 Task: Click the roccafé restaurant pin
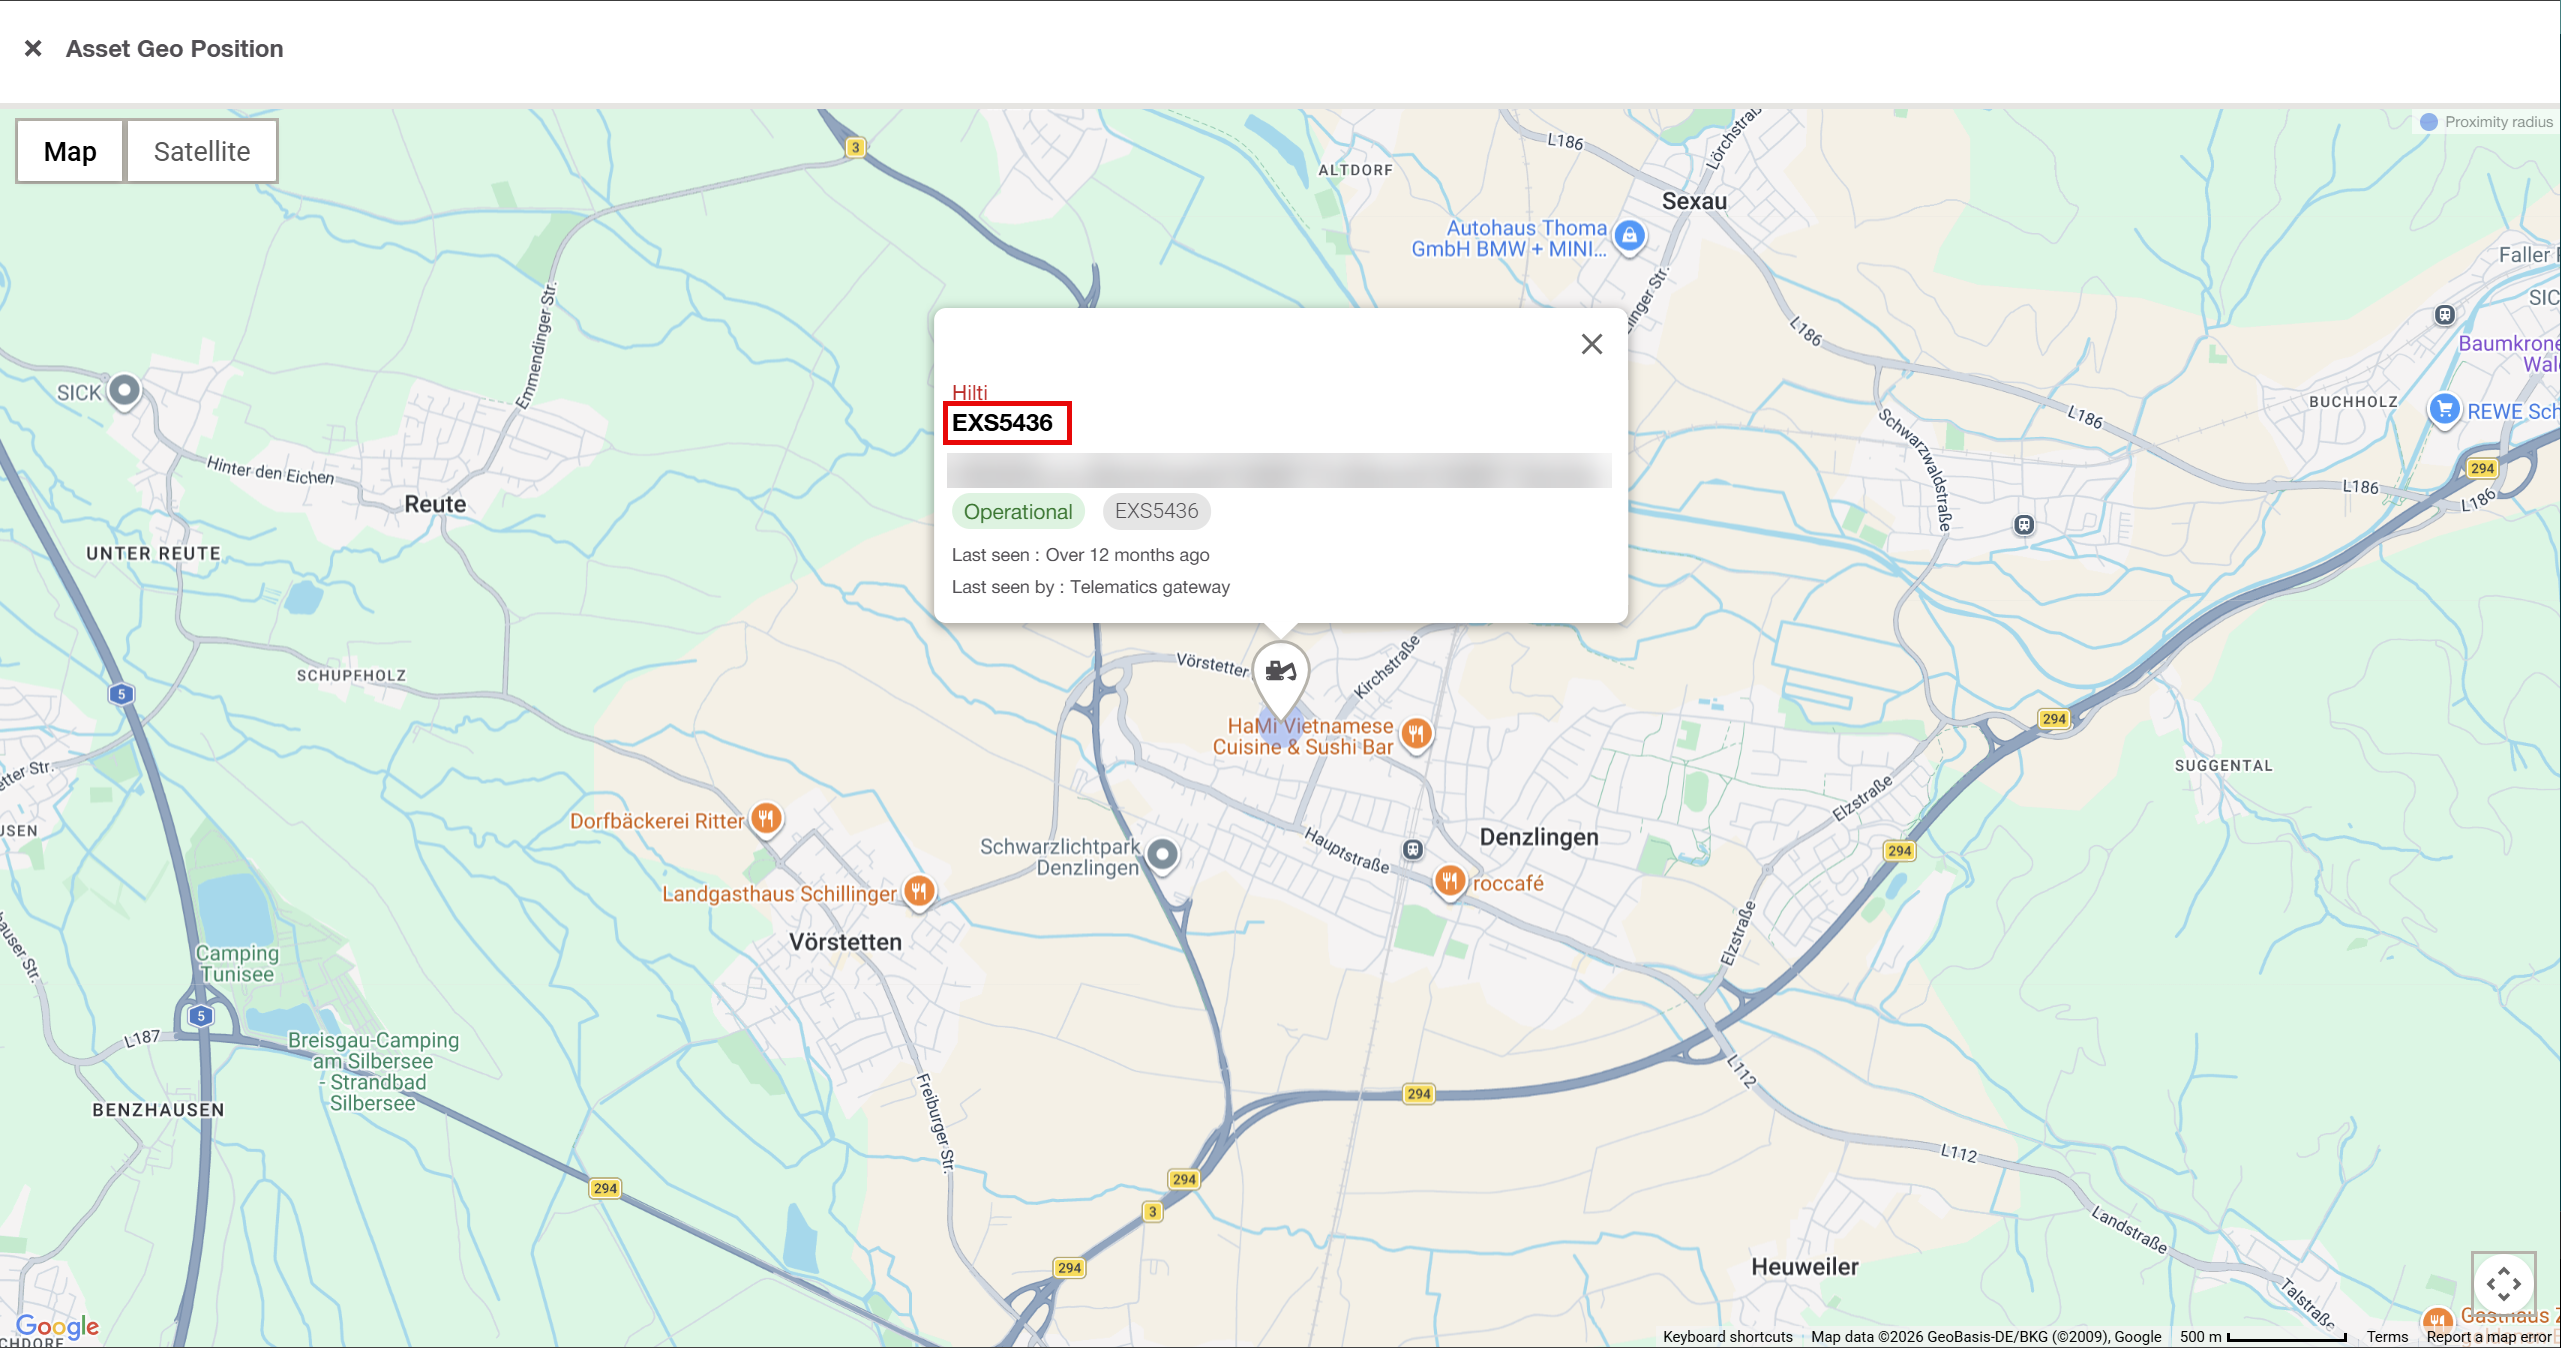point(1449,881)
